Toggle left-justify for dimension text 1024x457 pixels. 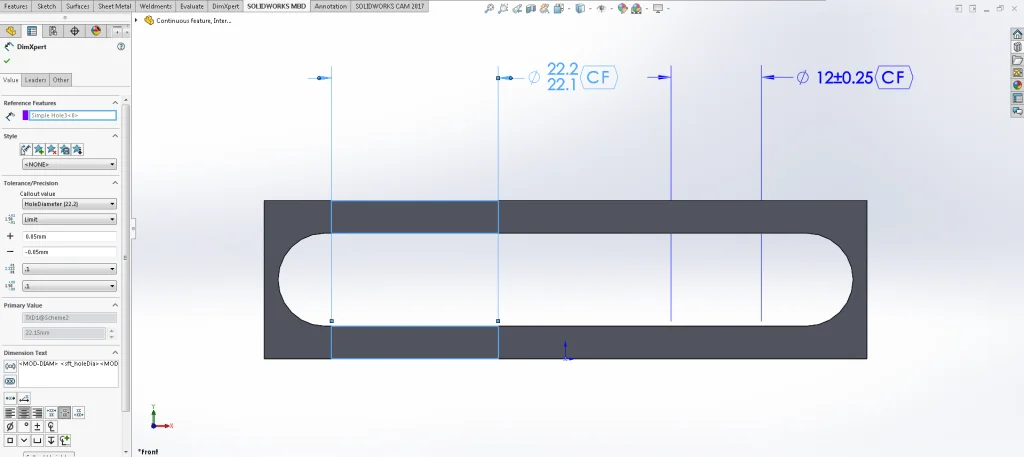click(x=10, y=412)
